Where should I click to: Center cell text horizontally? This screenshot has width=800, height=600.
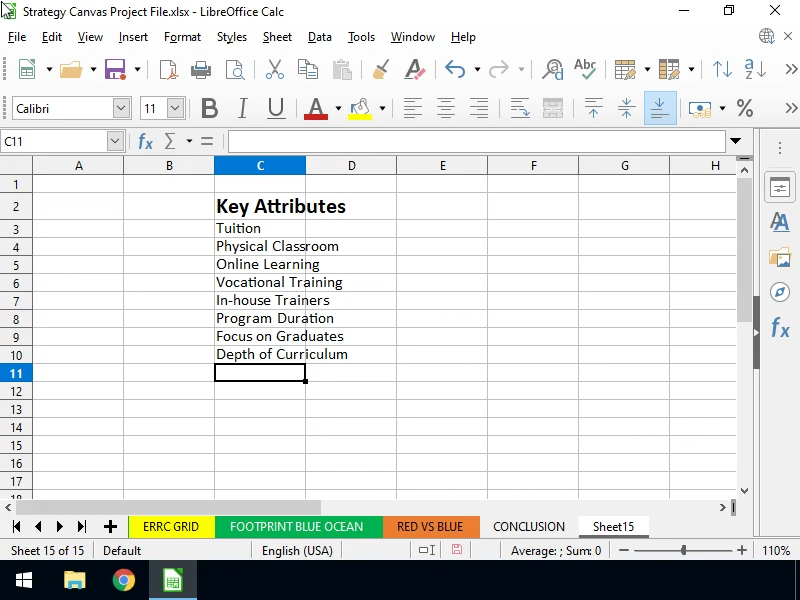click(446, 109)
